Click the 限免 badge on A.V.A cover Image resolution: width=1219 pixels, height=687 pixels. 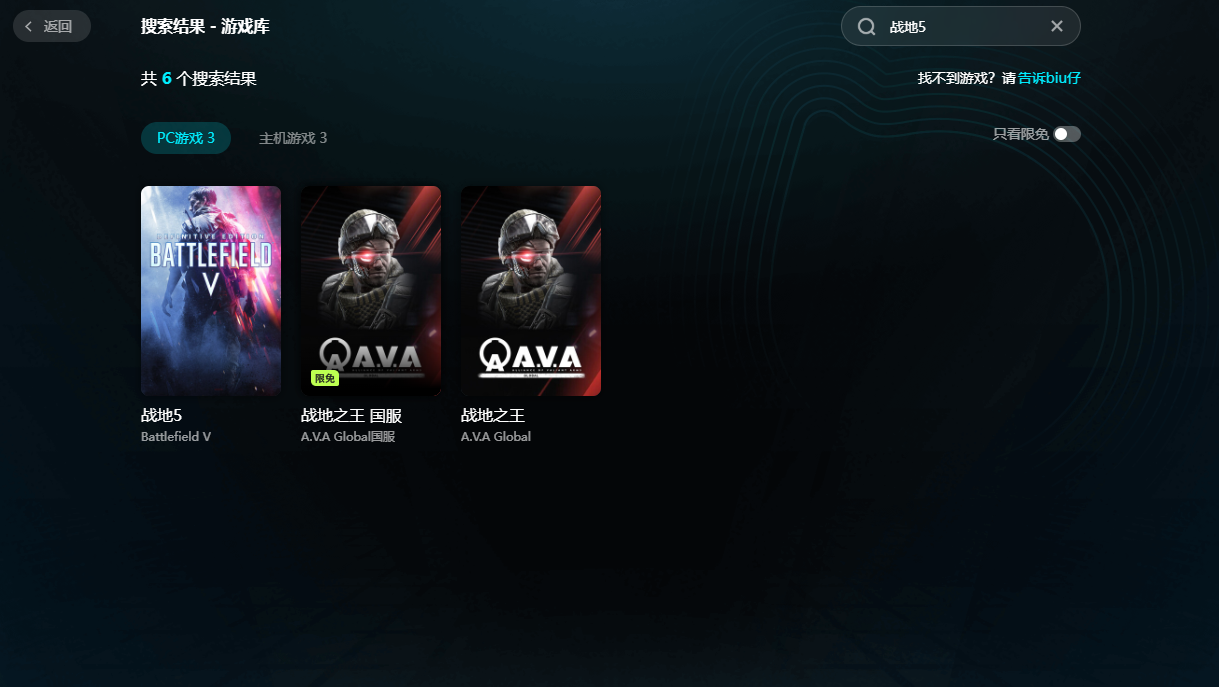tap(325, 378)
